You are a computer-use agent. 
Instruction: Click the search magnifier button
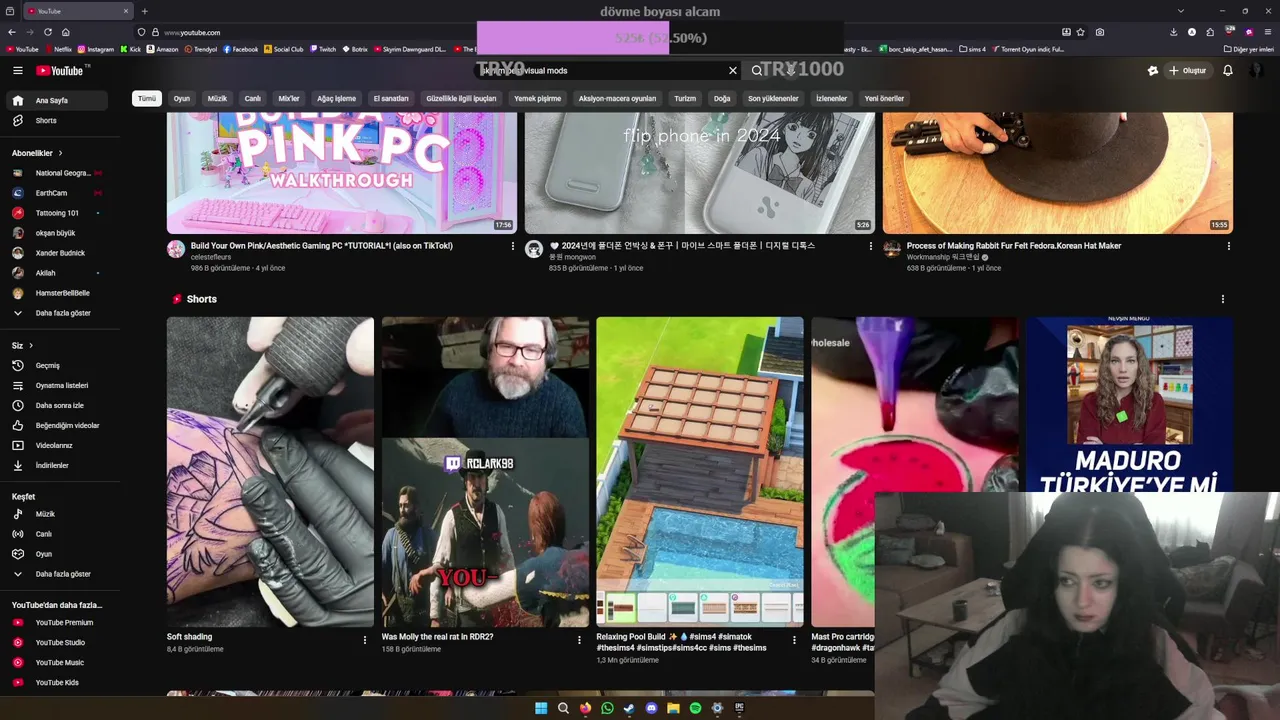pyautogui.click(x=757, y=71)
